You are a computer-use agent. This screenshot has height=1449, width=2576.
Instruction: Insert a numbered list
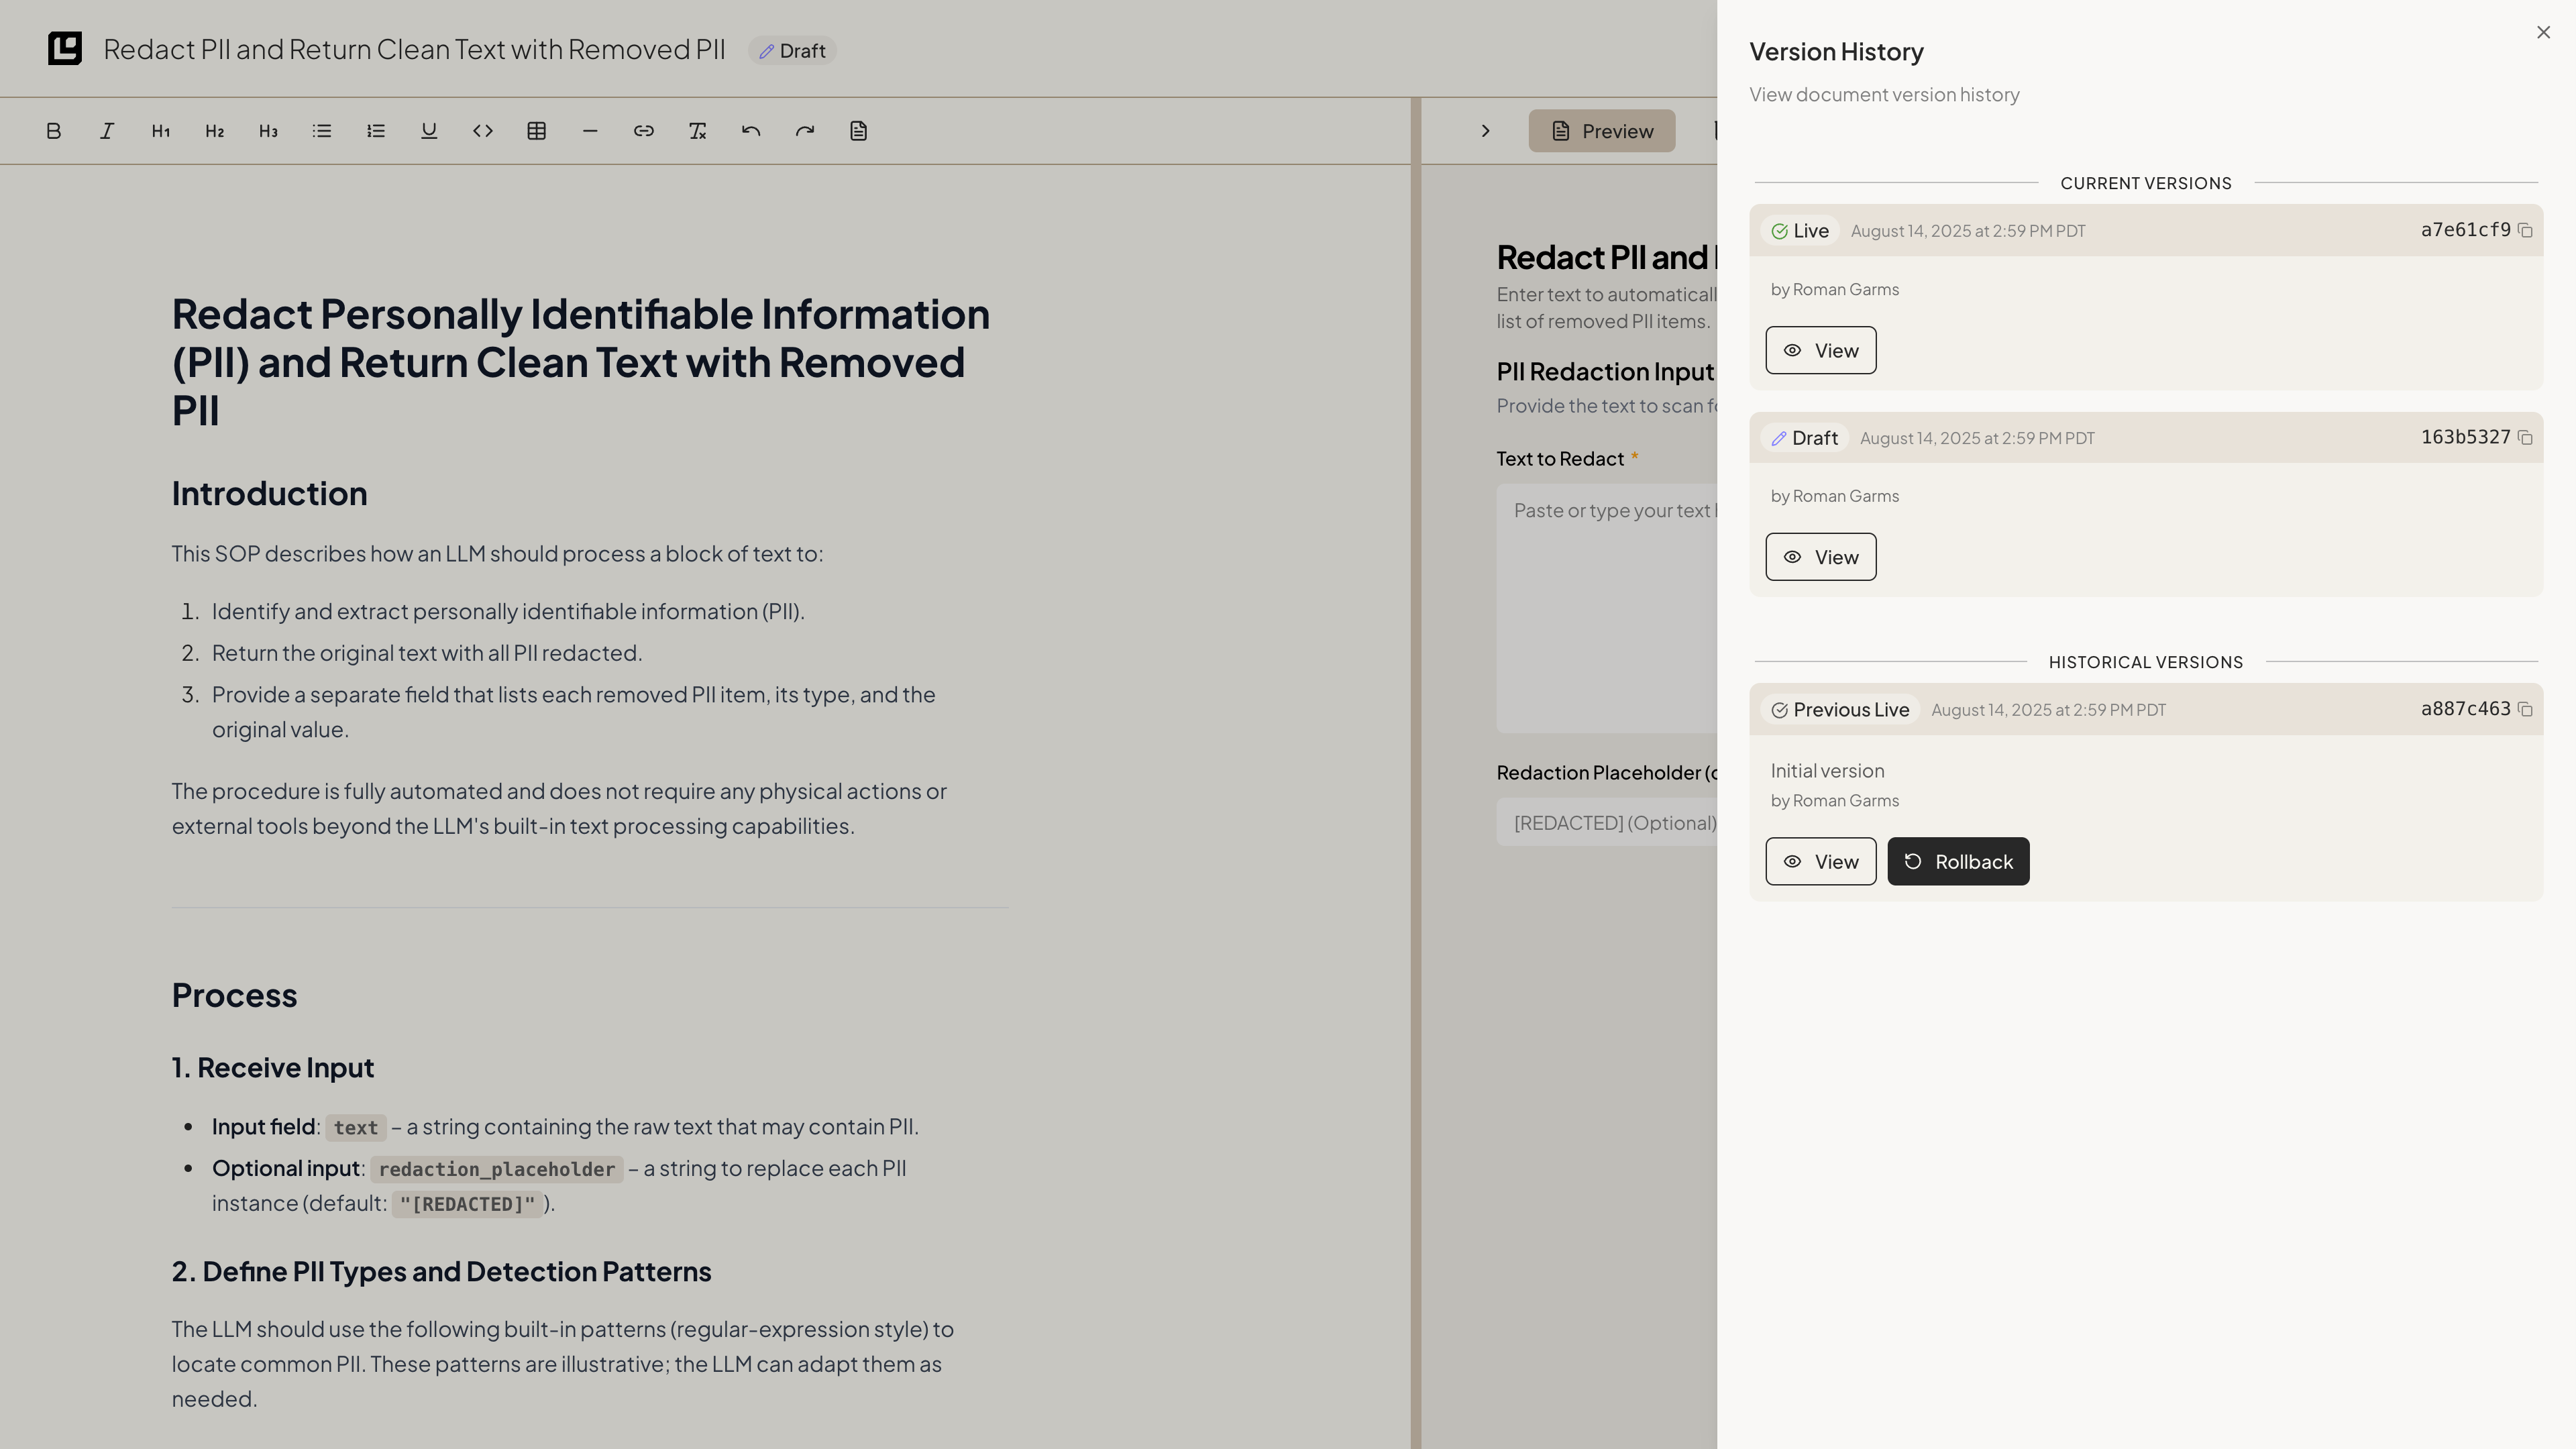click(376, 131)
